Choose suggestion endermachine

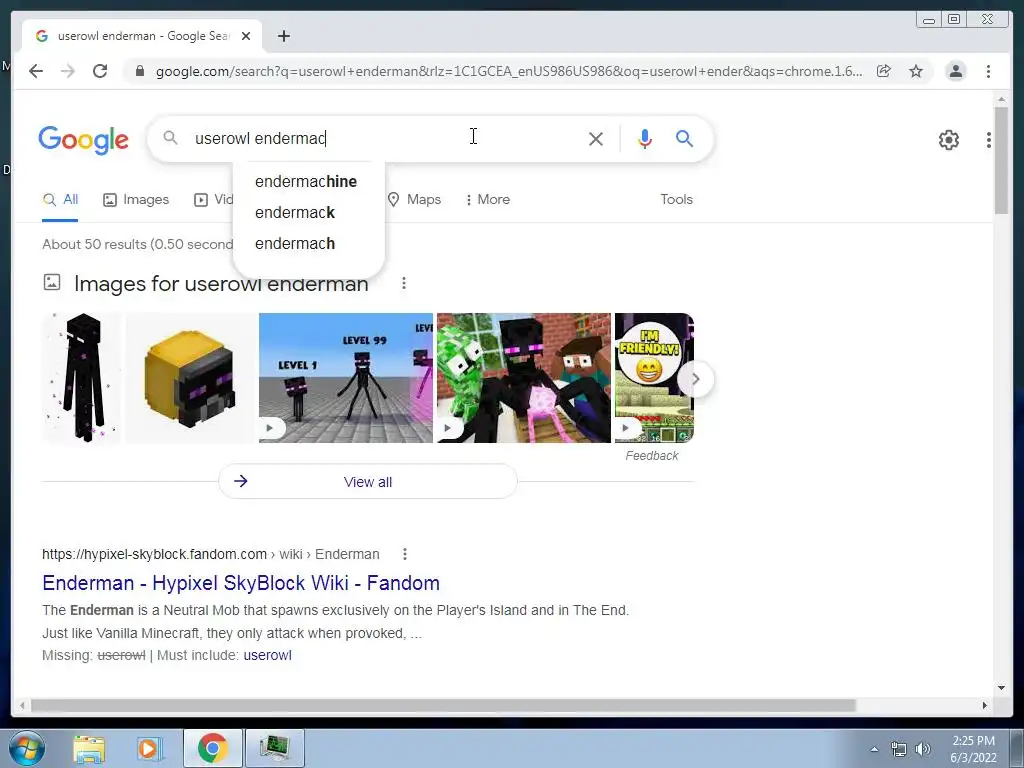click(x=306, y=182)
